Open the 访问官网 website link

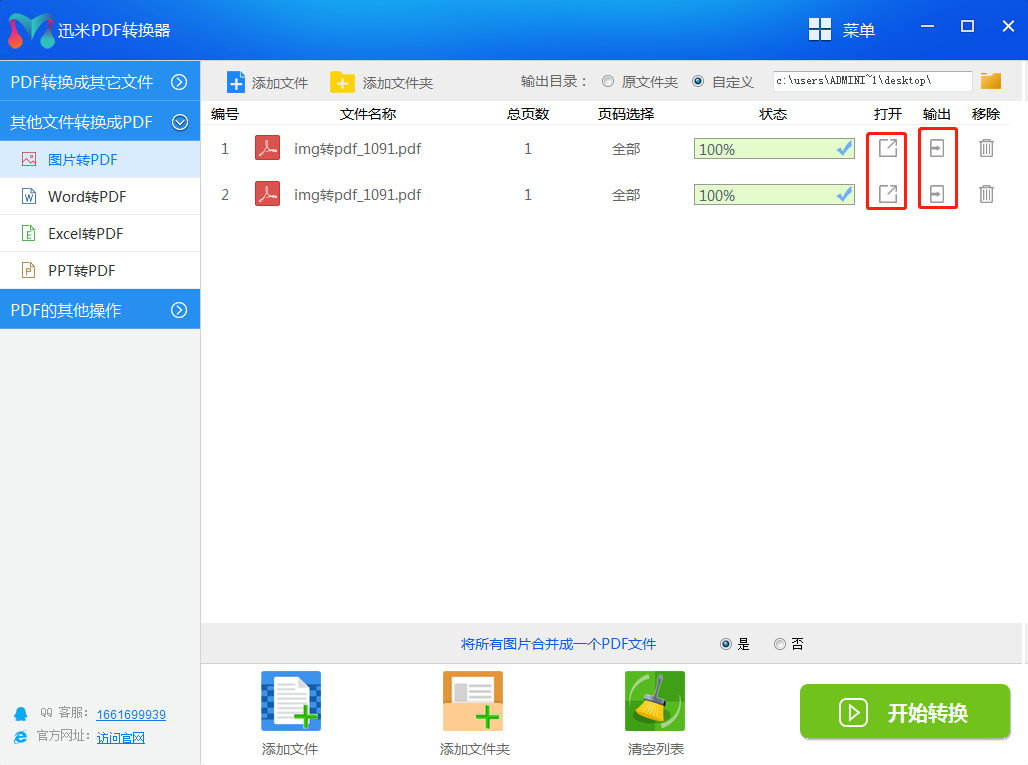121,738
